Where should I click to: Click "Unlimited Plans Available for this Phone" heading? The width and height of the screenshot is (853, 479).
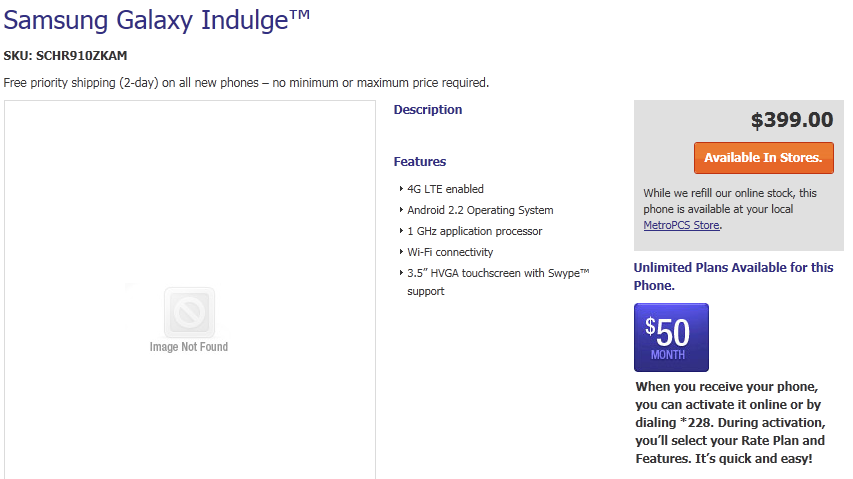[733, 276]
